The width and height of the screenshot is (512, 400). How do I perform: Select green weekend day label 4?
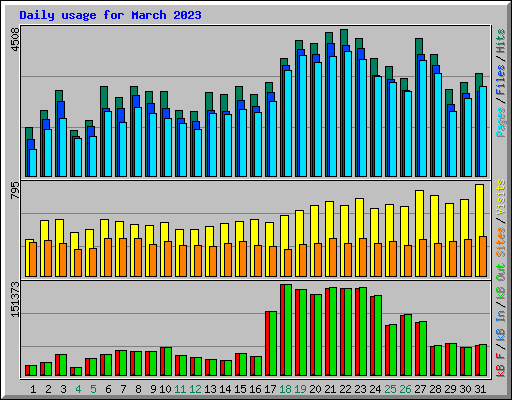[78, 389]
